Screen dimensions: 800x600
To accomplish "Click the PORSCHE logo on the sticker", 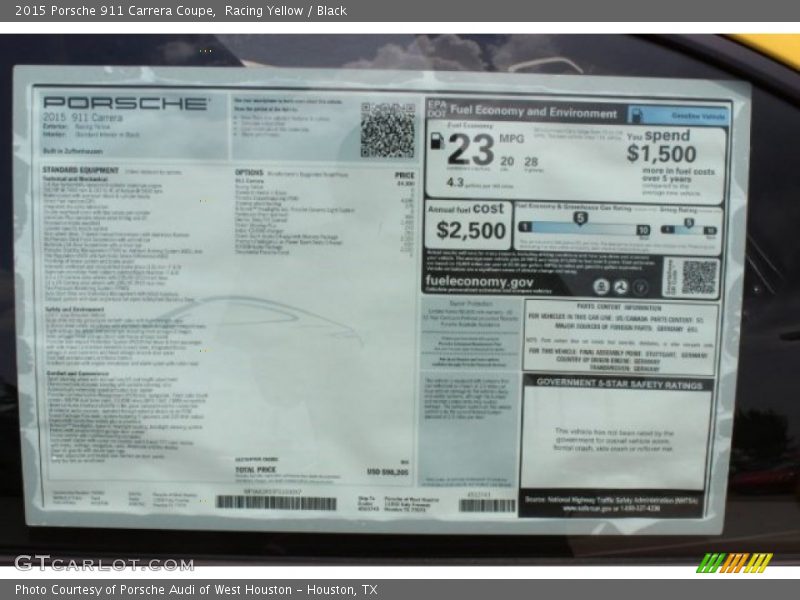I will click(x=125, y=103).
